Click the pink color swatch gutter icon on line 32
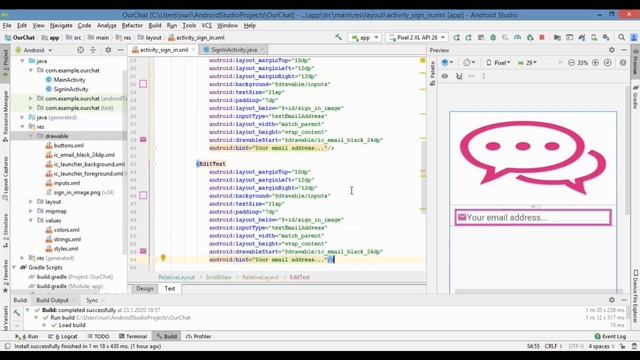 click(143, 84)
